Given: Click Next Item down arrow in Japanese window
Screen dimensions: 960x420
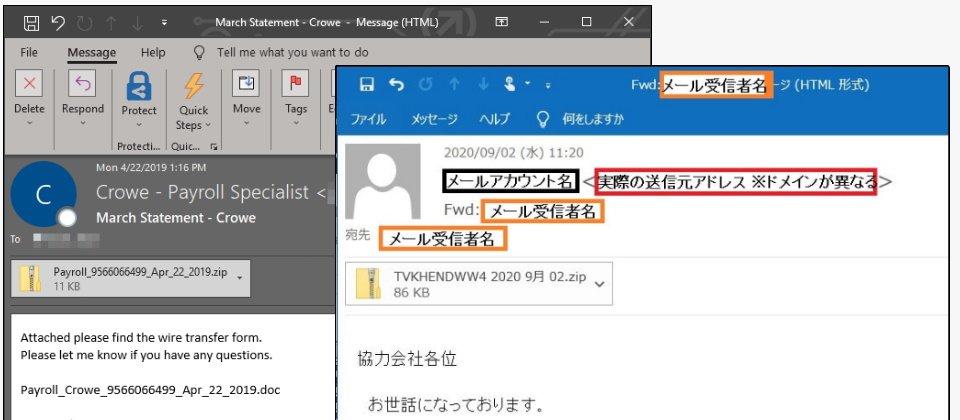Looking at the screenshot, I should point(483,85).
